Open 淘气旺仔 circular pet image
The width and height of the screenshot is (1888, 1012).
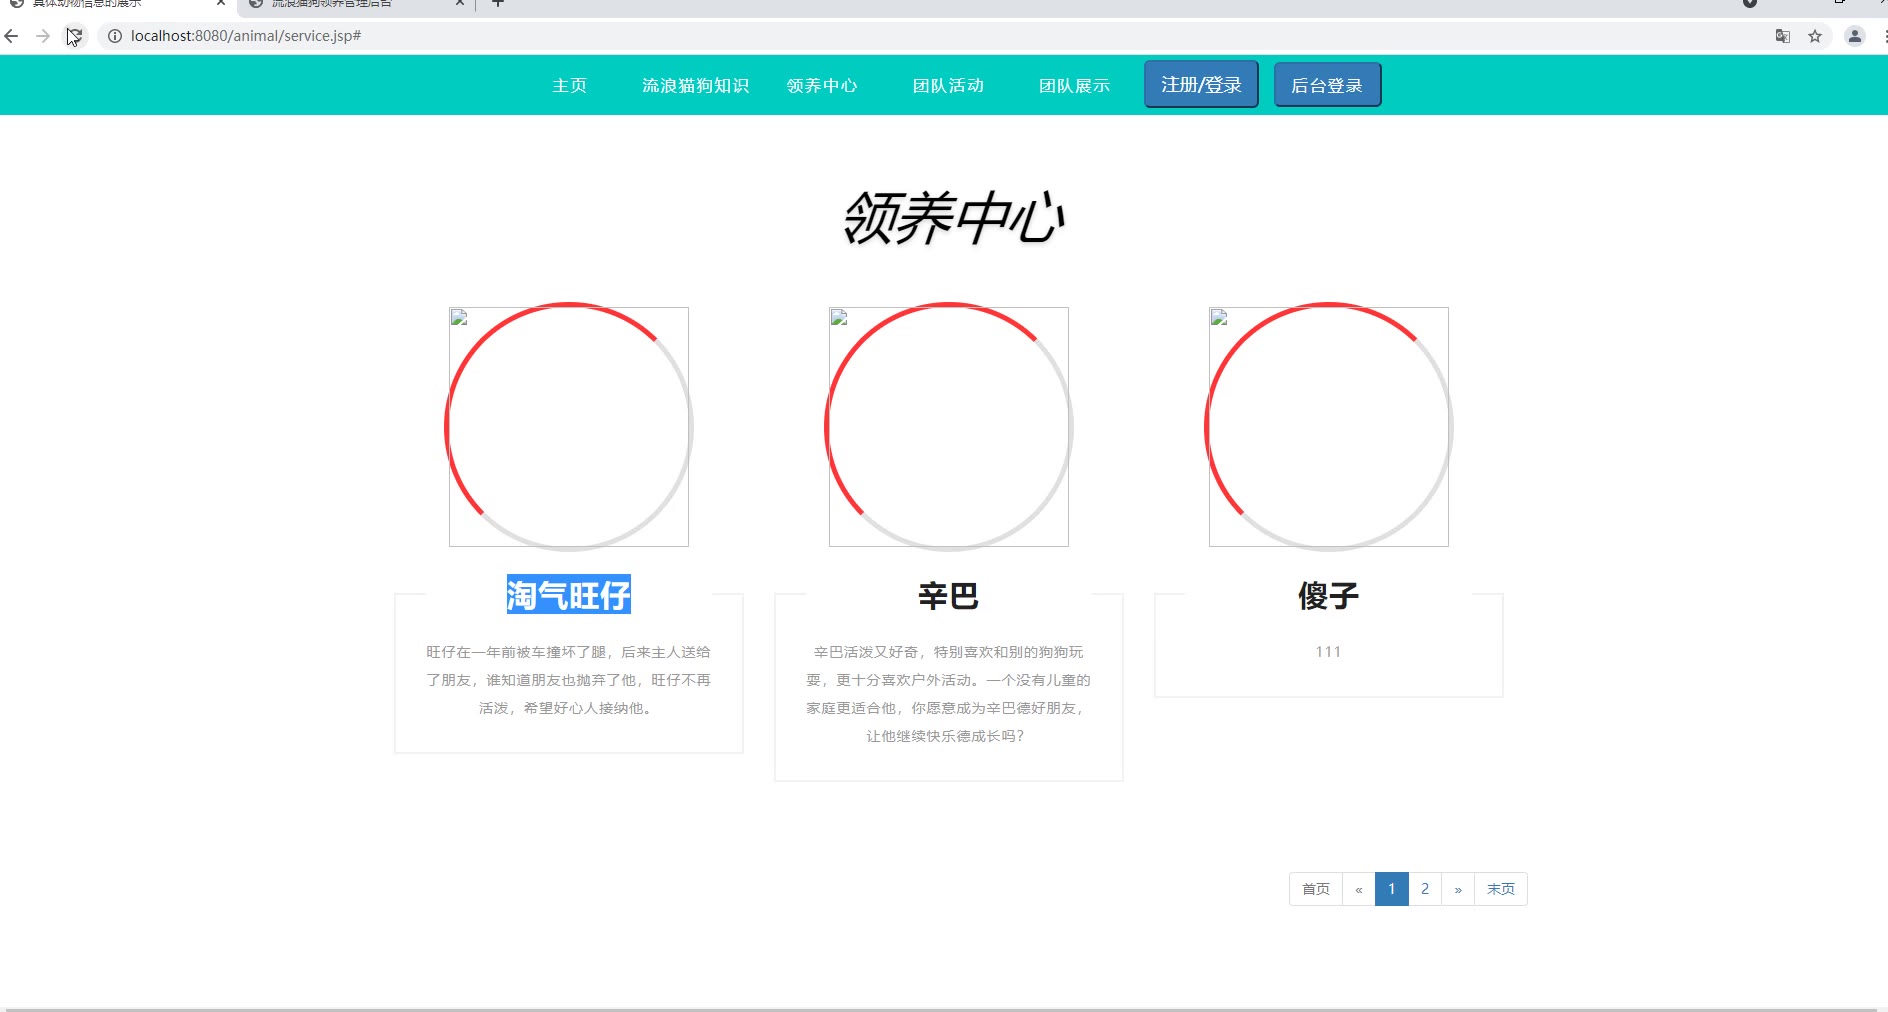569,427
